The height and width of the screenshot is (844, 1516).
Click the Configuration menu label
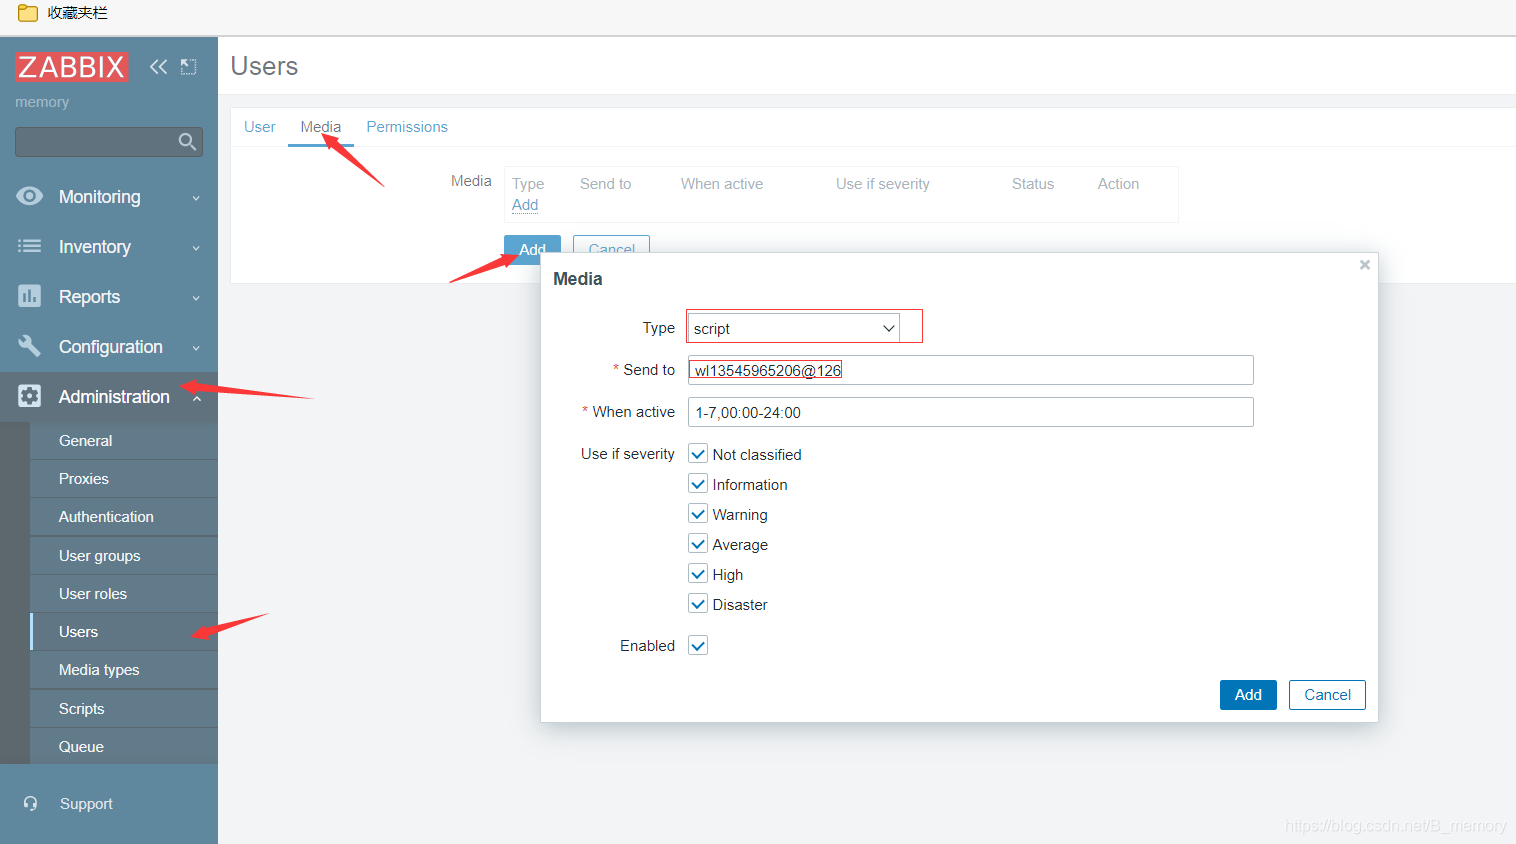111,347
